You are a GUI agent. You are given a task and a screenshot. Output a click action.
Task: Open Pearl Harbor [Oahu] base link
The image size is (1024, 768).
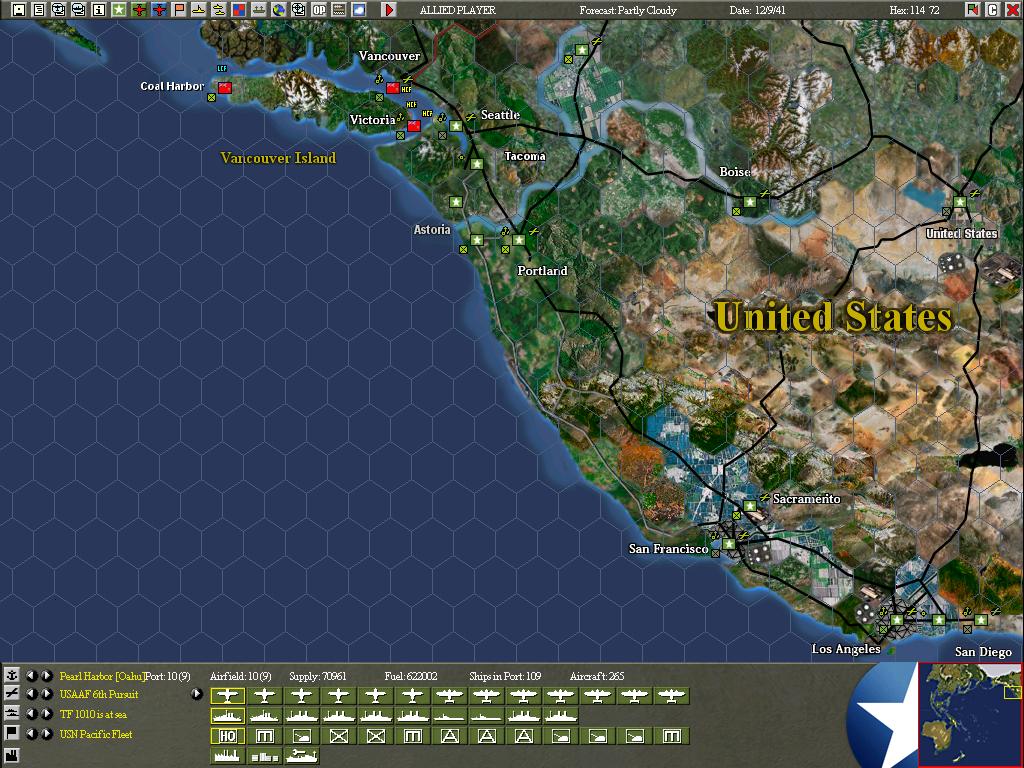click(x=103, y=676)
